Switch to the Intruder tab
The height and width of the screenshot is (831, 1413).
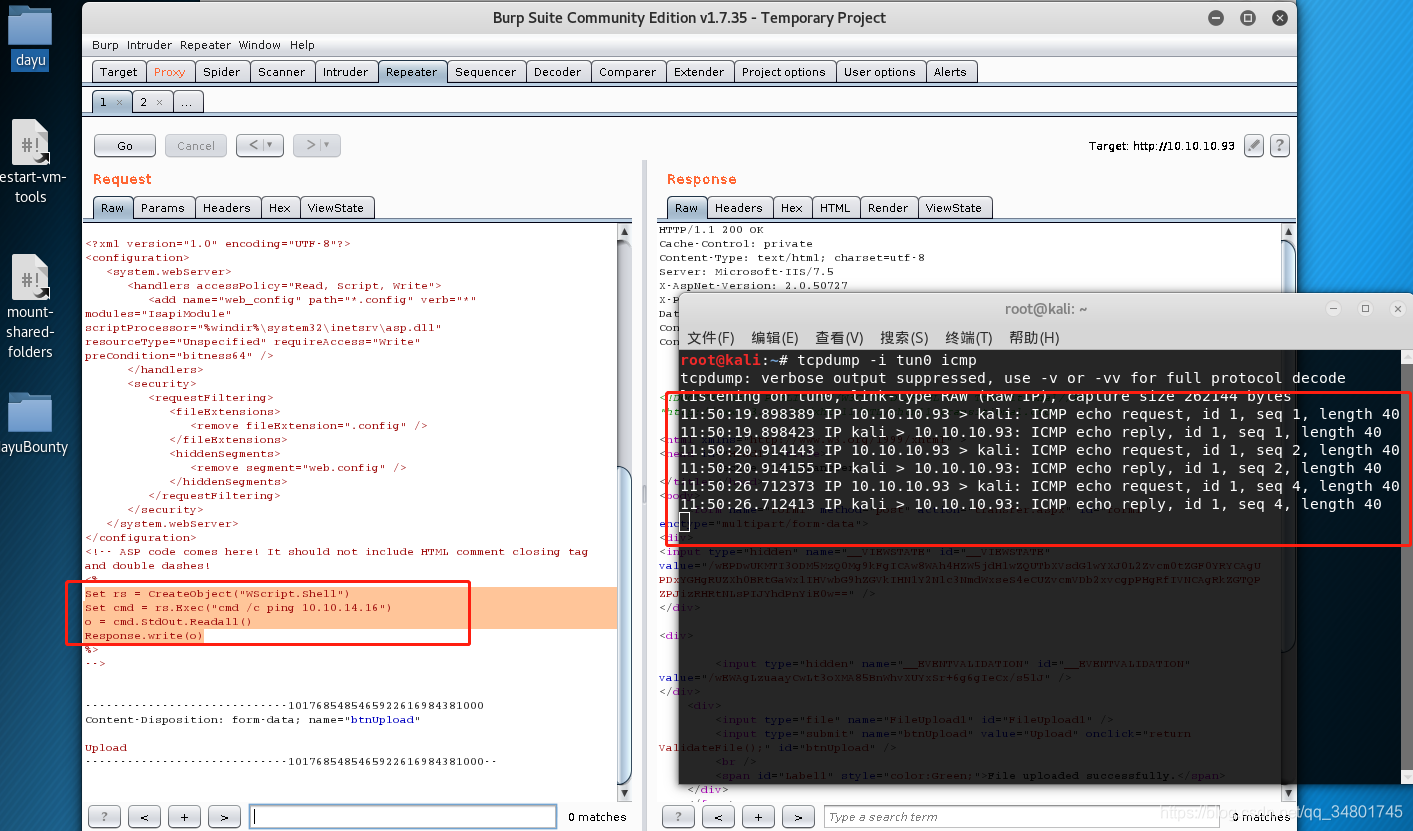click(x=346, y=72)
